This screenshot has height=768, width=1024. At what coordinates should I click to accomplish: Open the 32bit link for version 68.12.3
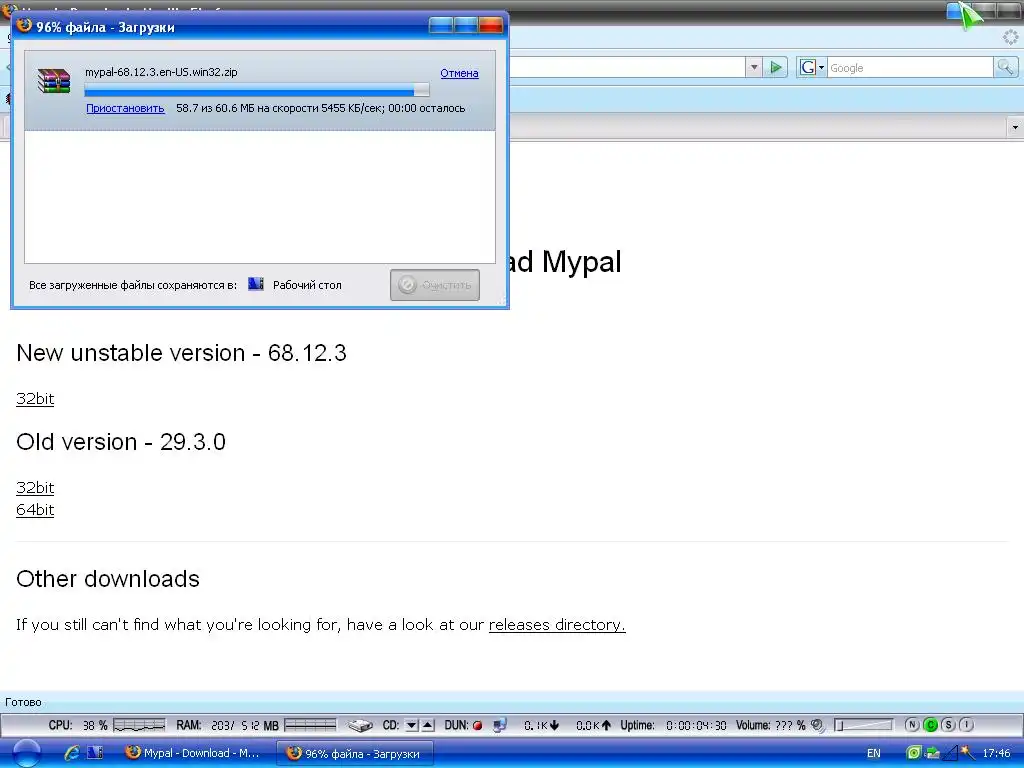tap(35, 399)
